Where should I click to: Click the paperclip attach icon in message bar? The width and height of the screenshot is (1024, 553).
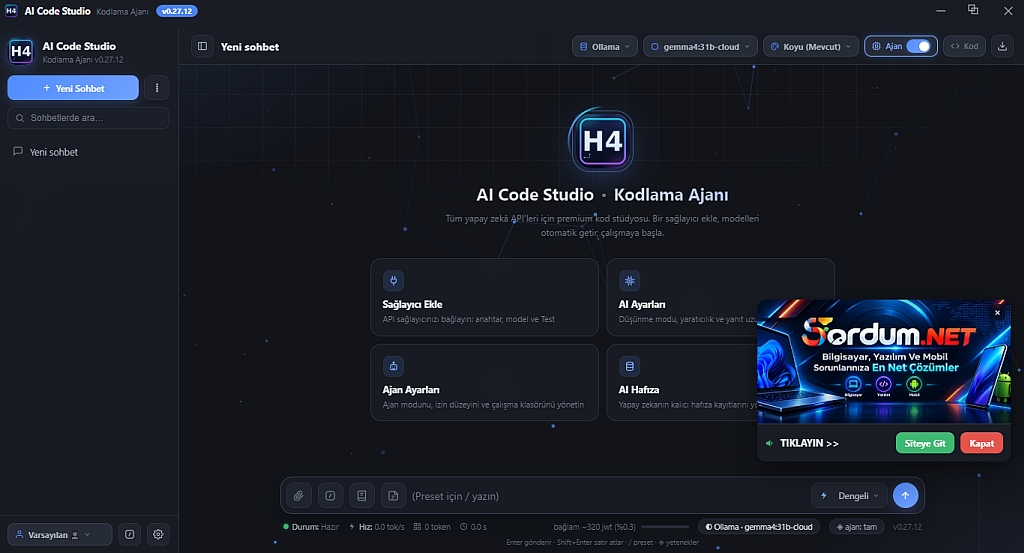click(298, 496)
